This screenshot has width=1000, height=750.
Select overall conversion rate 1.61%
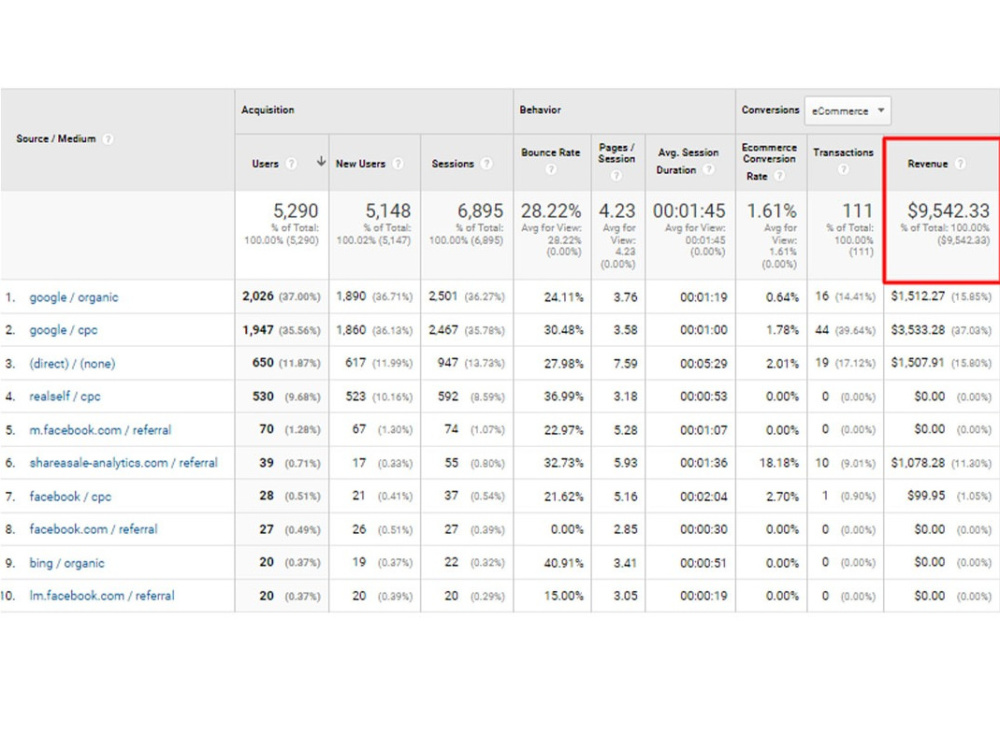click(x=772, y=210)
